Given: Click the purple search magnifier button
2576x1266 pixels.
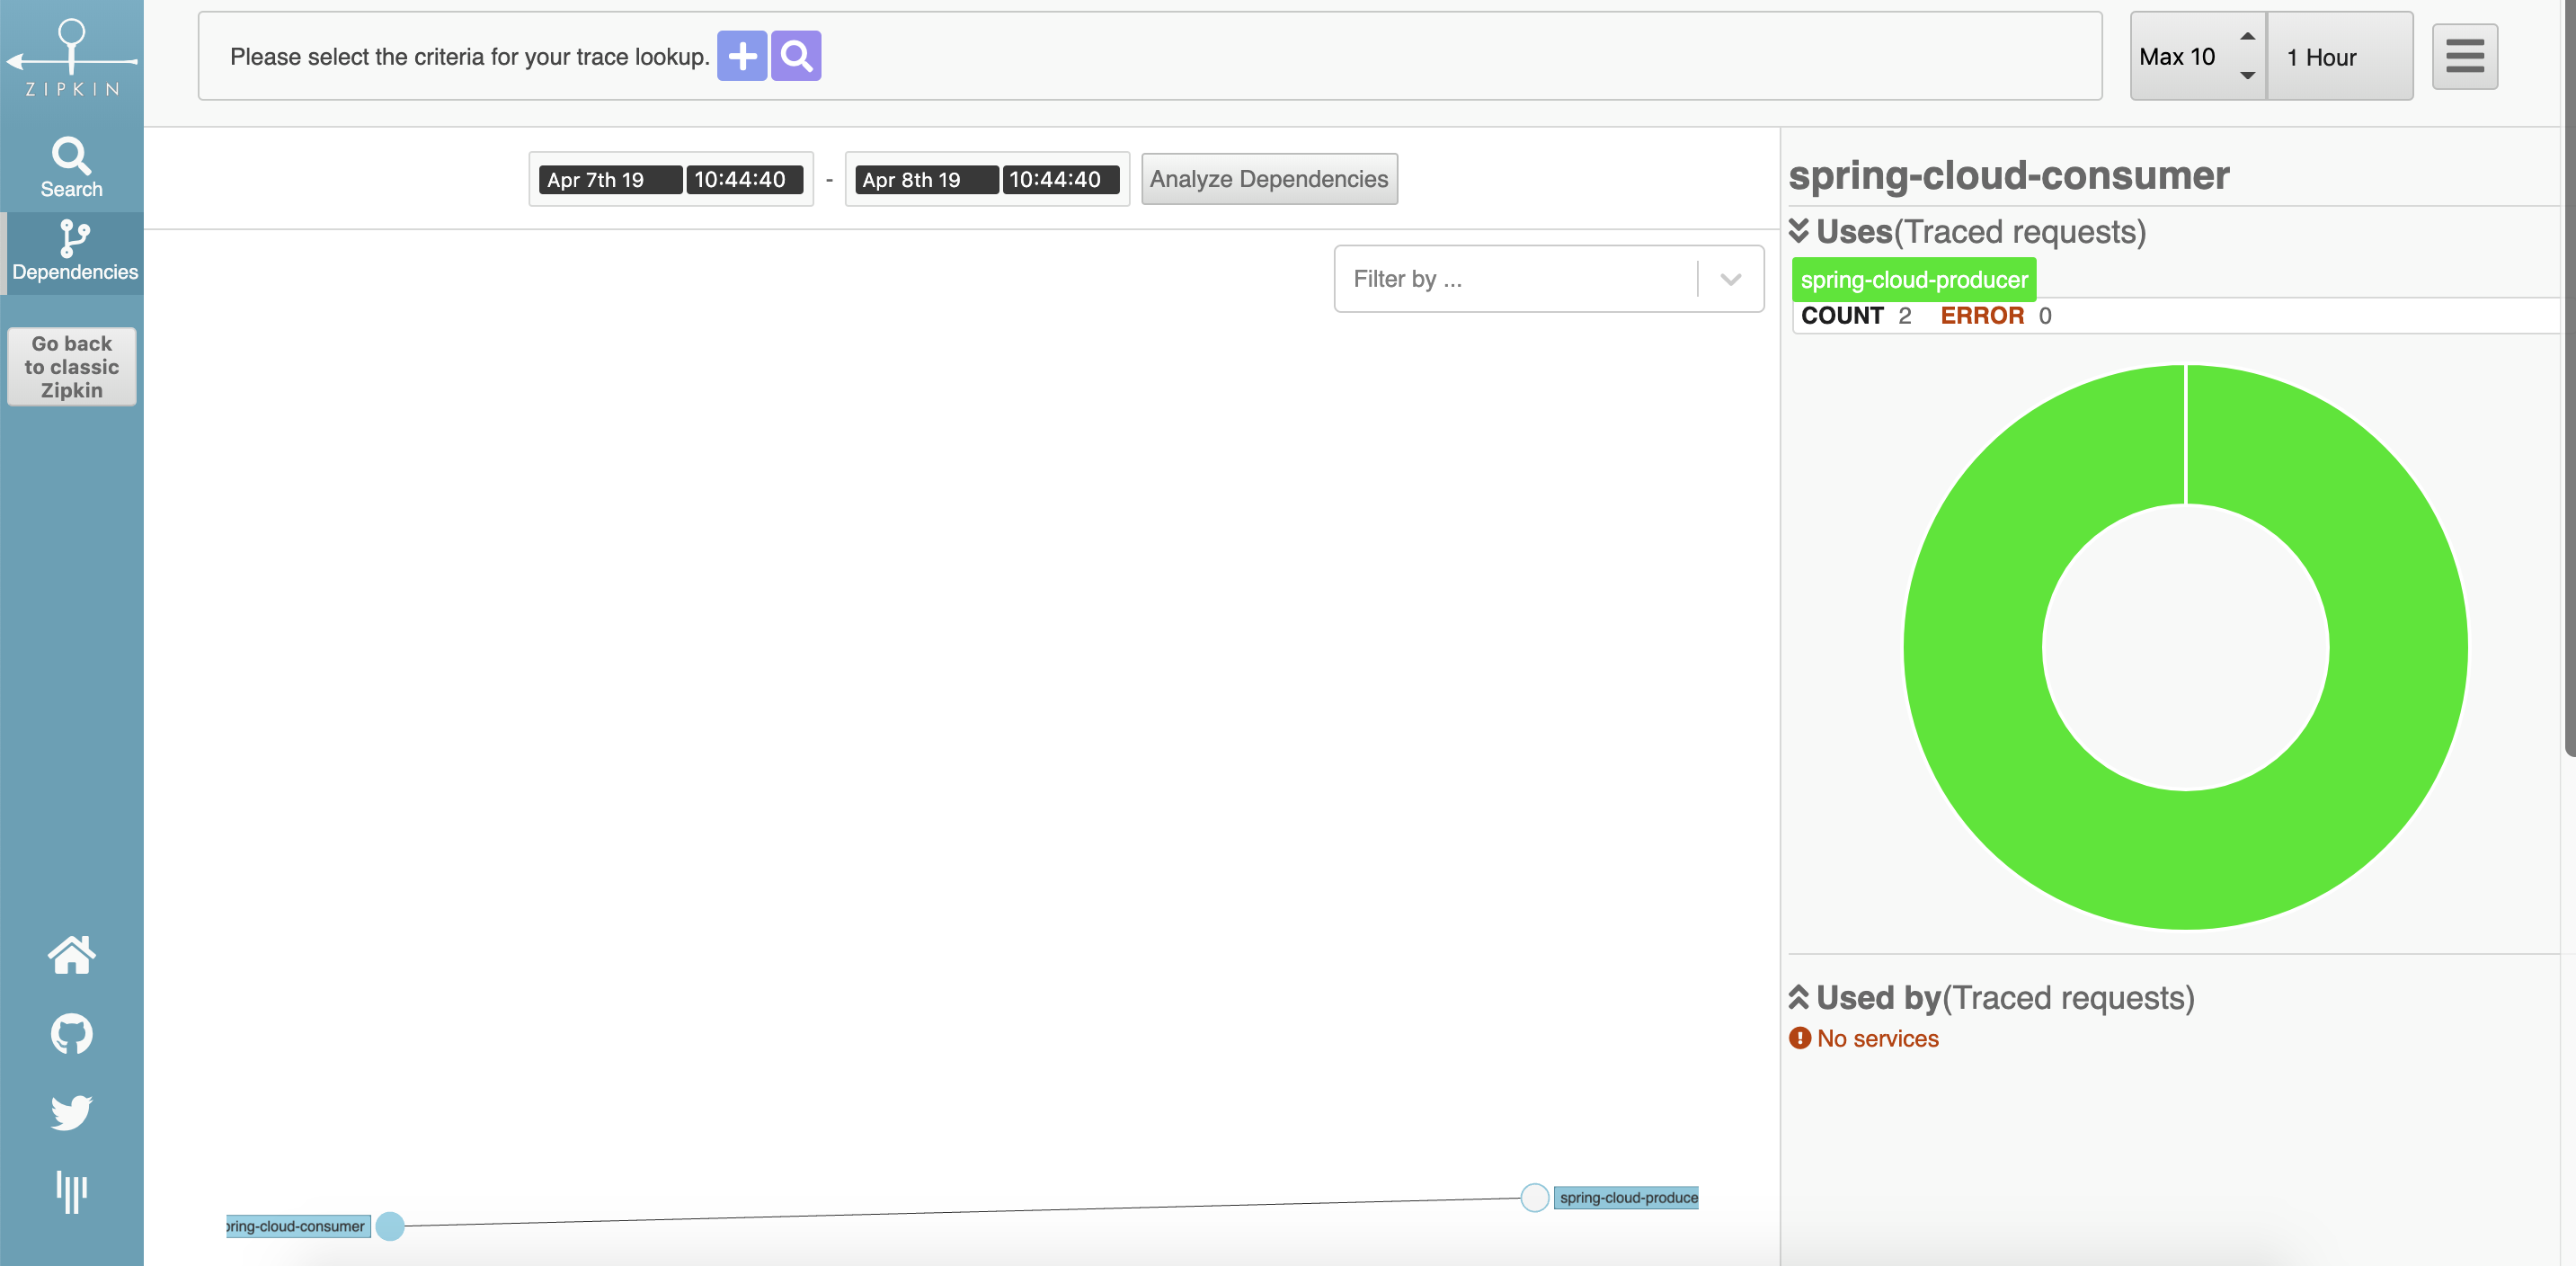Looking at the screenshot, I should (x=796, y=56).
